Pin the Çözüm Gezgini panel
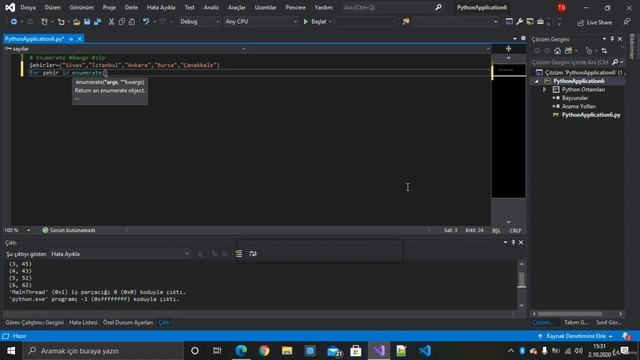The image size is (640, 360). click(612, 39)
